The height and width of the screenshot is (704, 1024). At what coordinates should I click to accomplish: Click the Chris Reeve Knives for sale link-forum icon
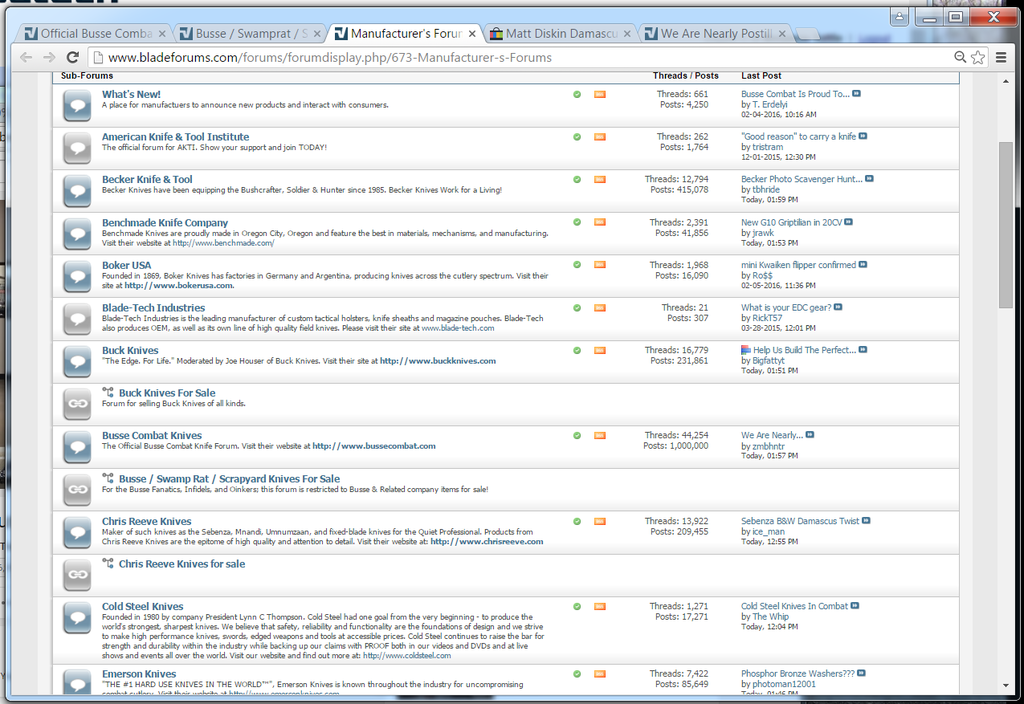click(x=77, y=575)
